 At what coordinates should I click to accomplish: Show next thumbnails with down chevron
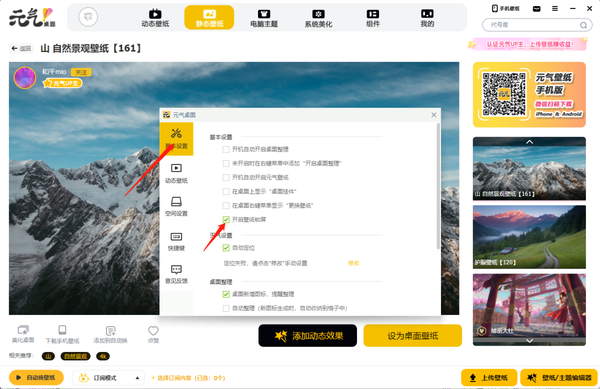pos(529,340)
